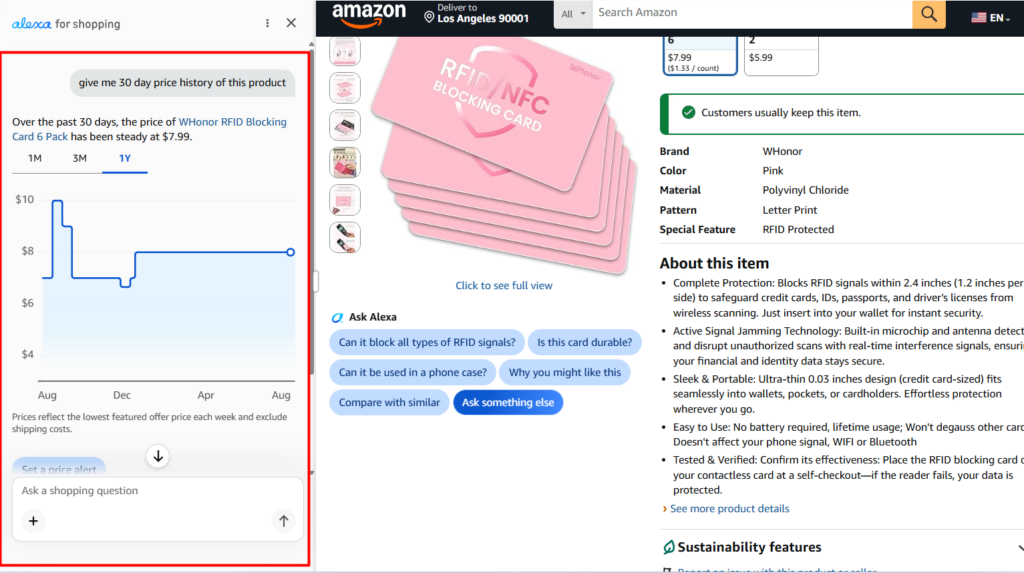Ask Is this card durable
This screenshot has height=573, width=1024.
click(584, 342)
